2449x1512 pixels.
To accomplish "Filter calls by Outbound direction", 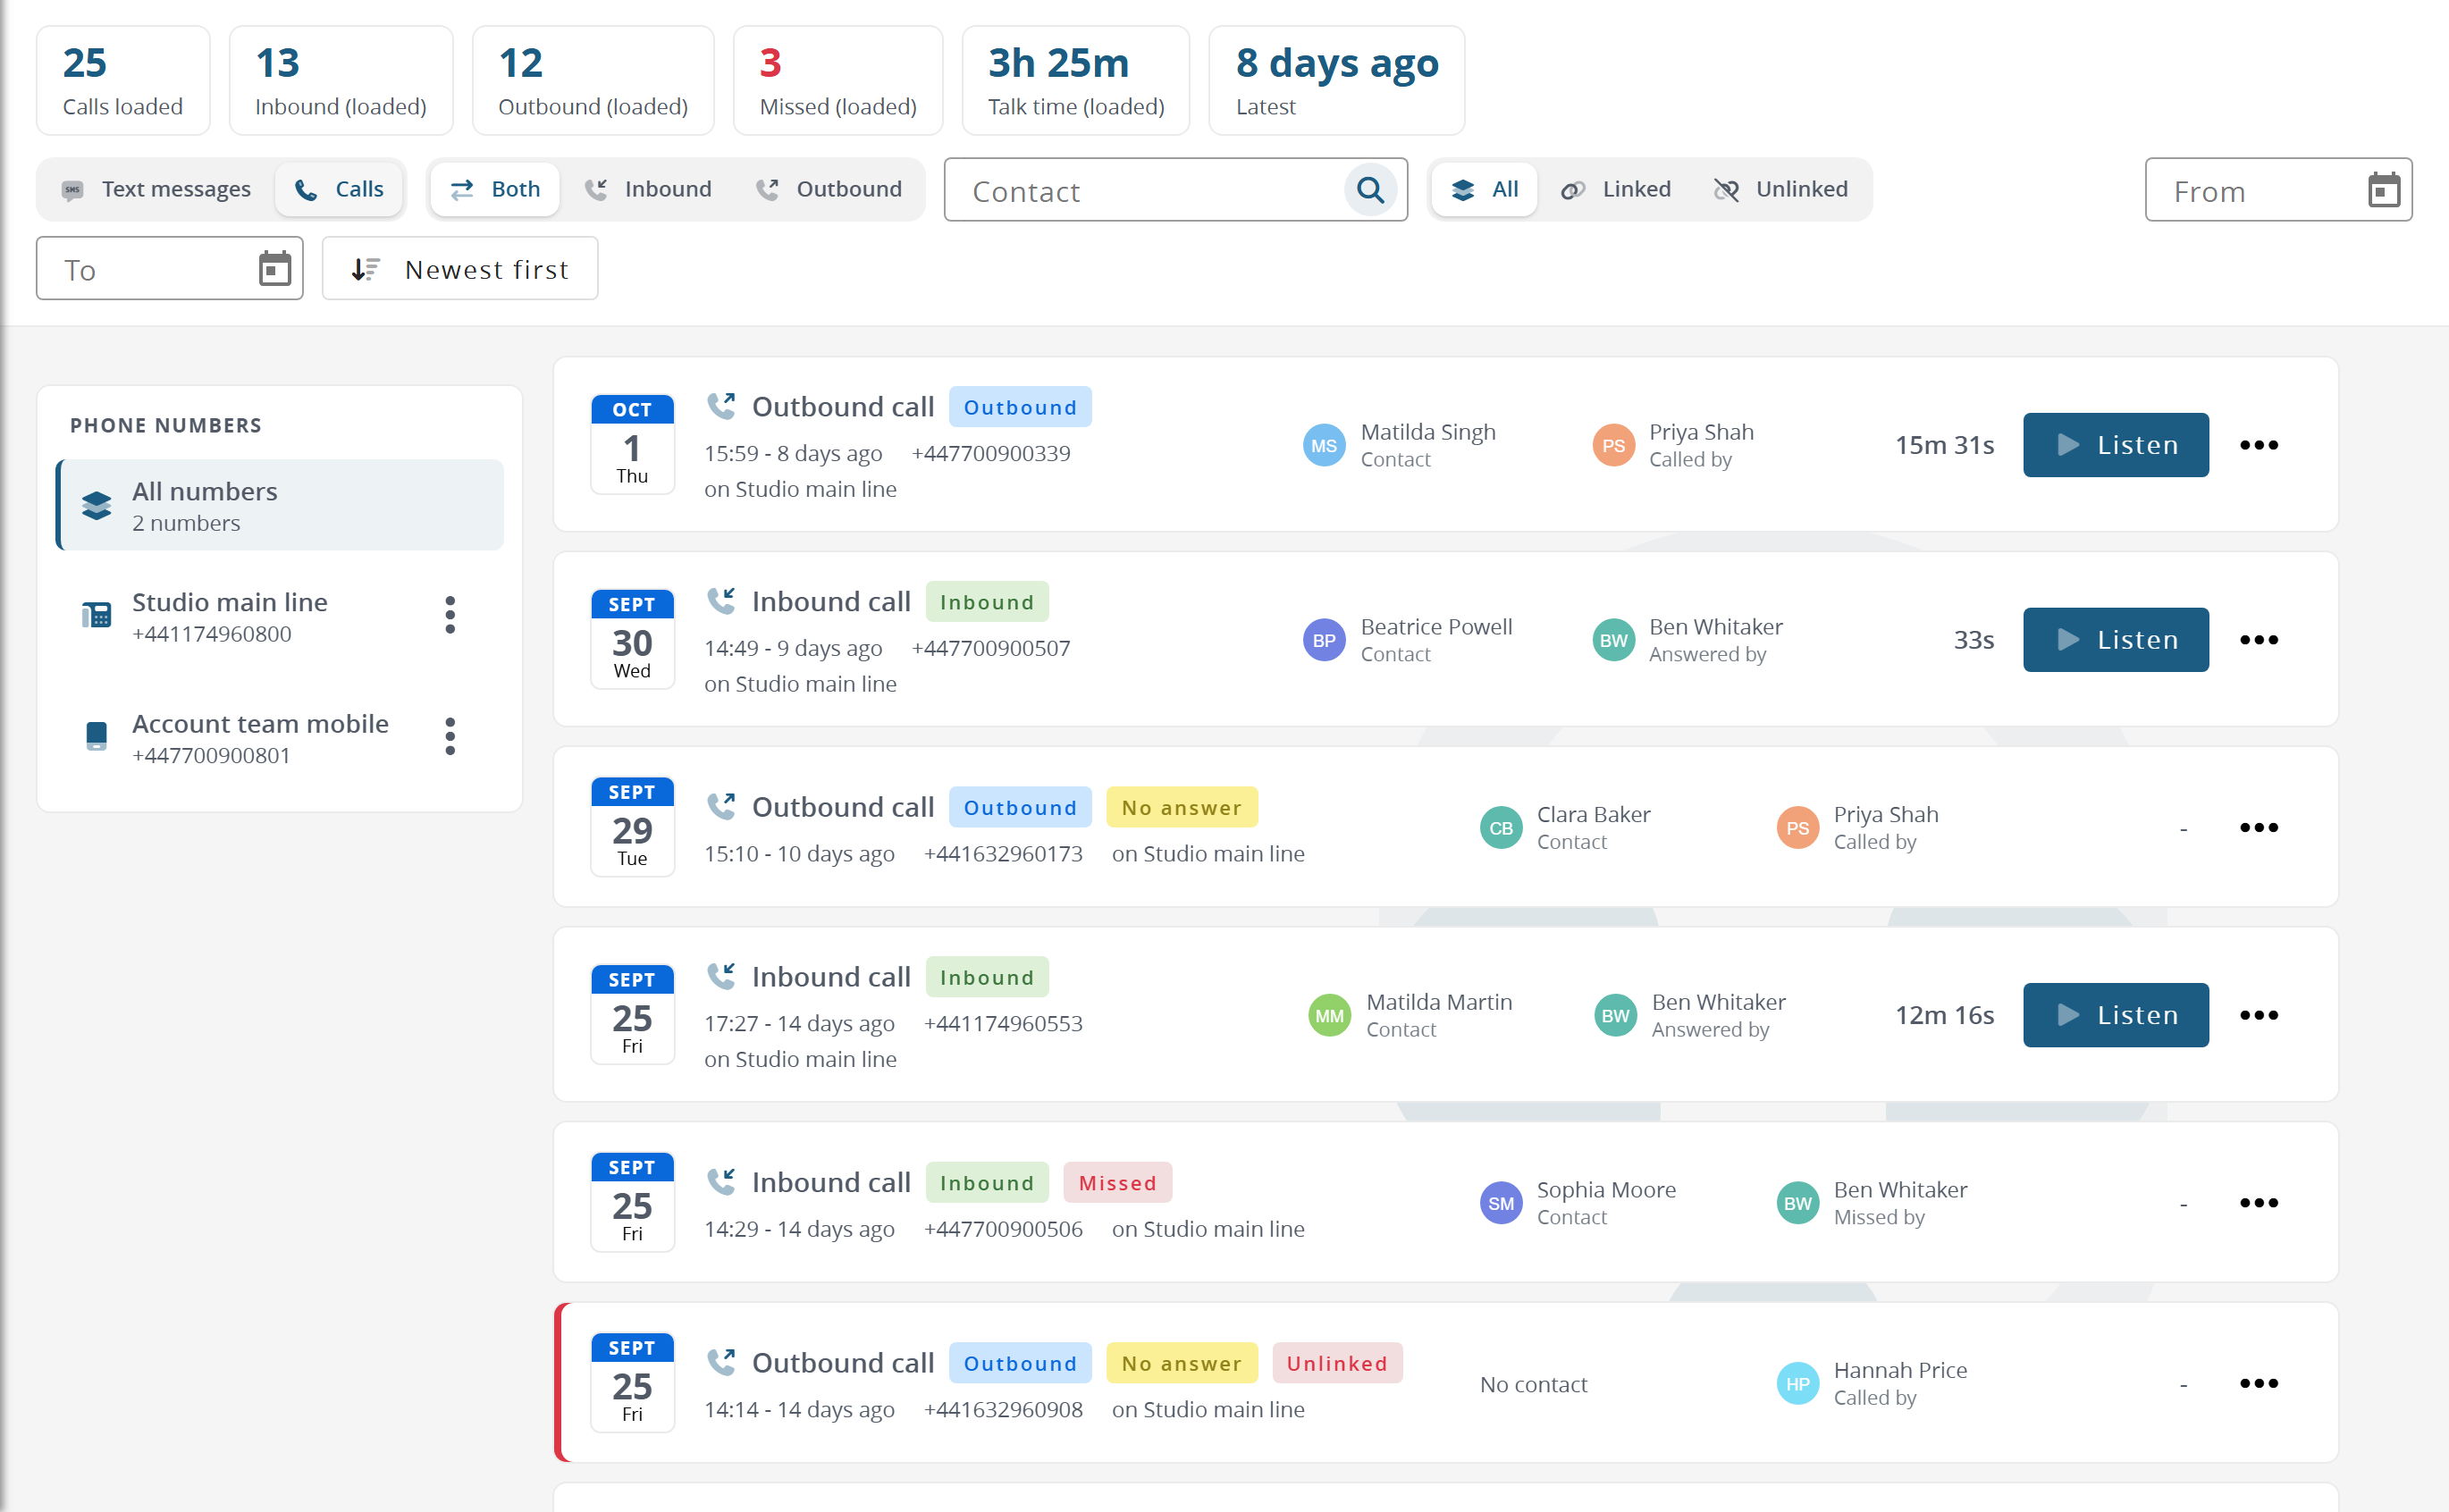I will [829, 189].
